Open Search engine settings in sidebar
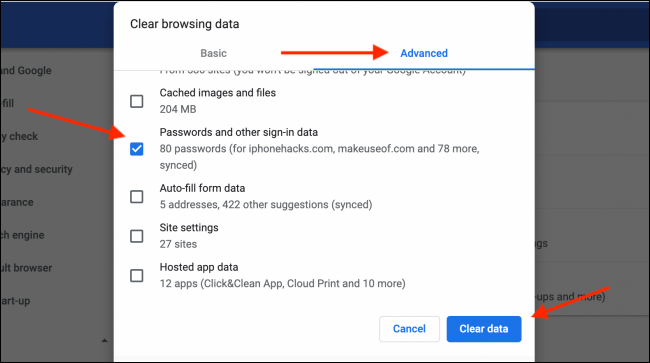Viewport: 650px width, 363px height. (22, 235)
